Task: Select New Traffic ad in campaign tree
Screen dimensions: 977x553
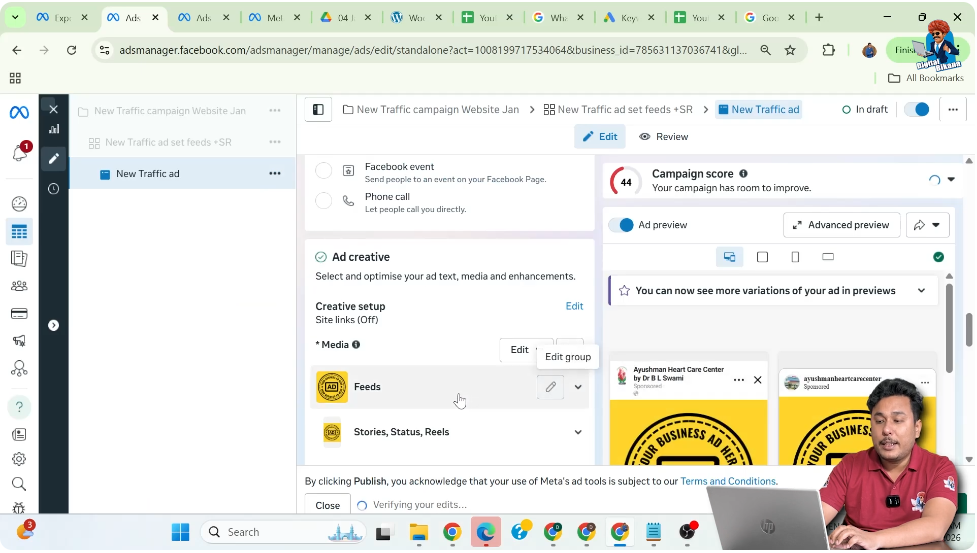Action: click(x=147, y=174)
